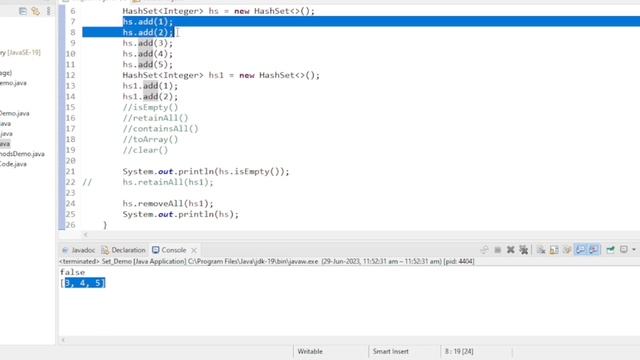Click the terminated Set_Demo launch description

pos(267,261)
